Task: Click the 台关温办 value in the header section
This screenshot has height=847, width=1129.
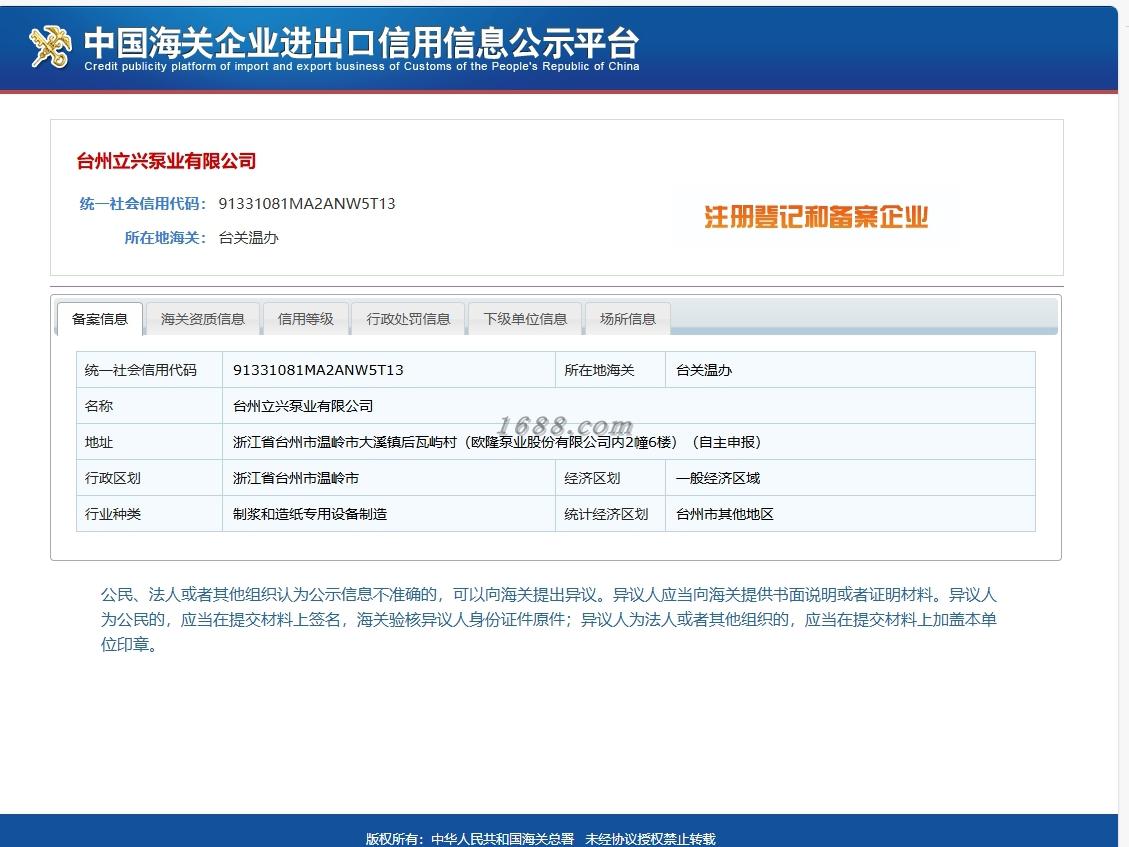Action: [248, 238]
